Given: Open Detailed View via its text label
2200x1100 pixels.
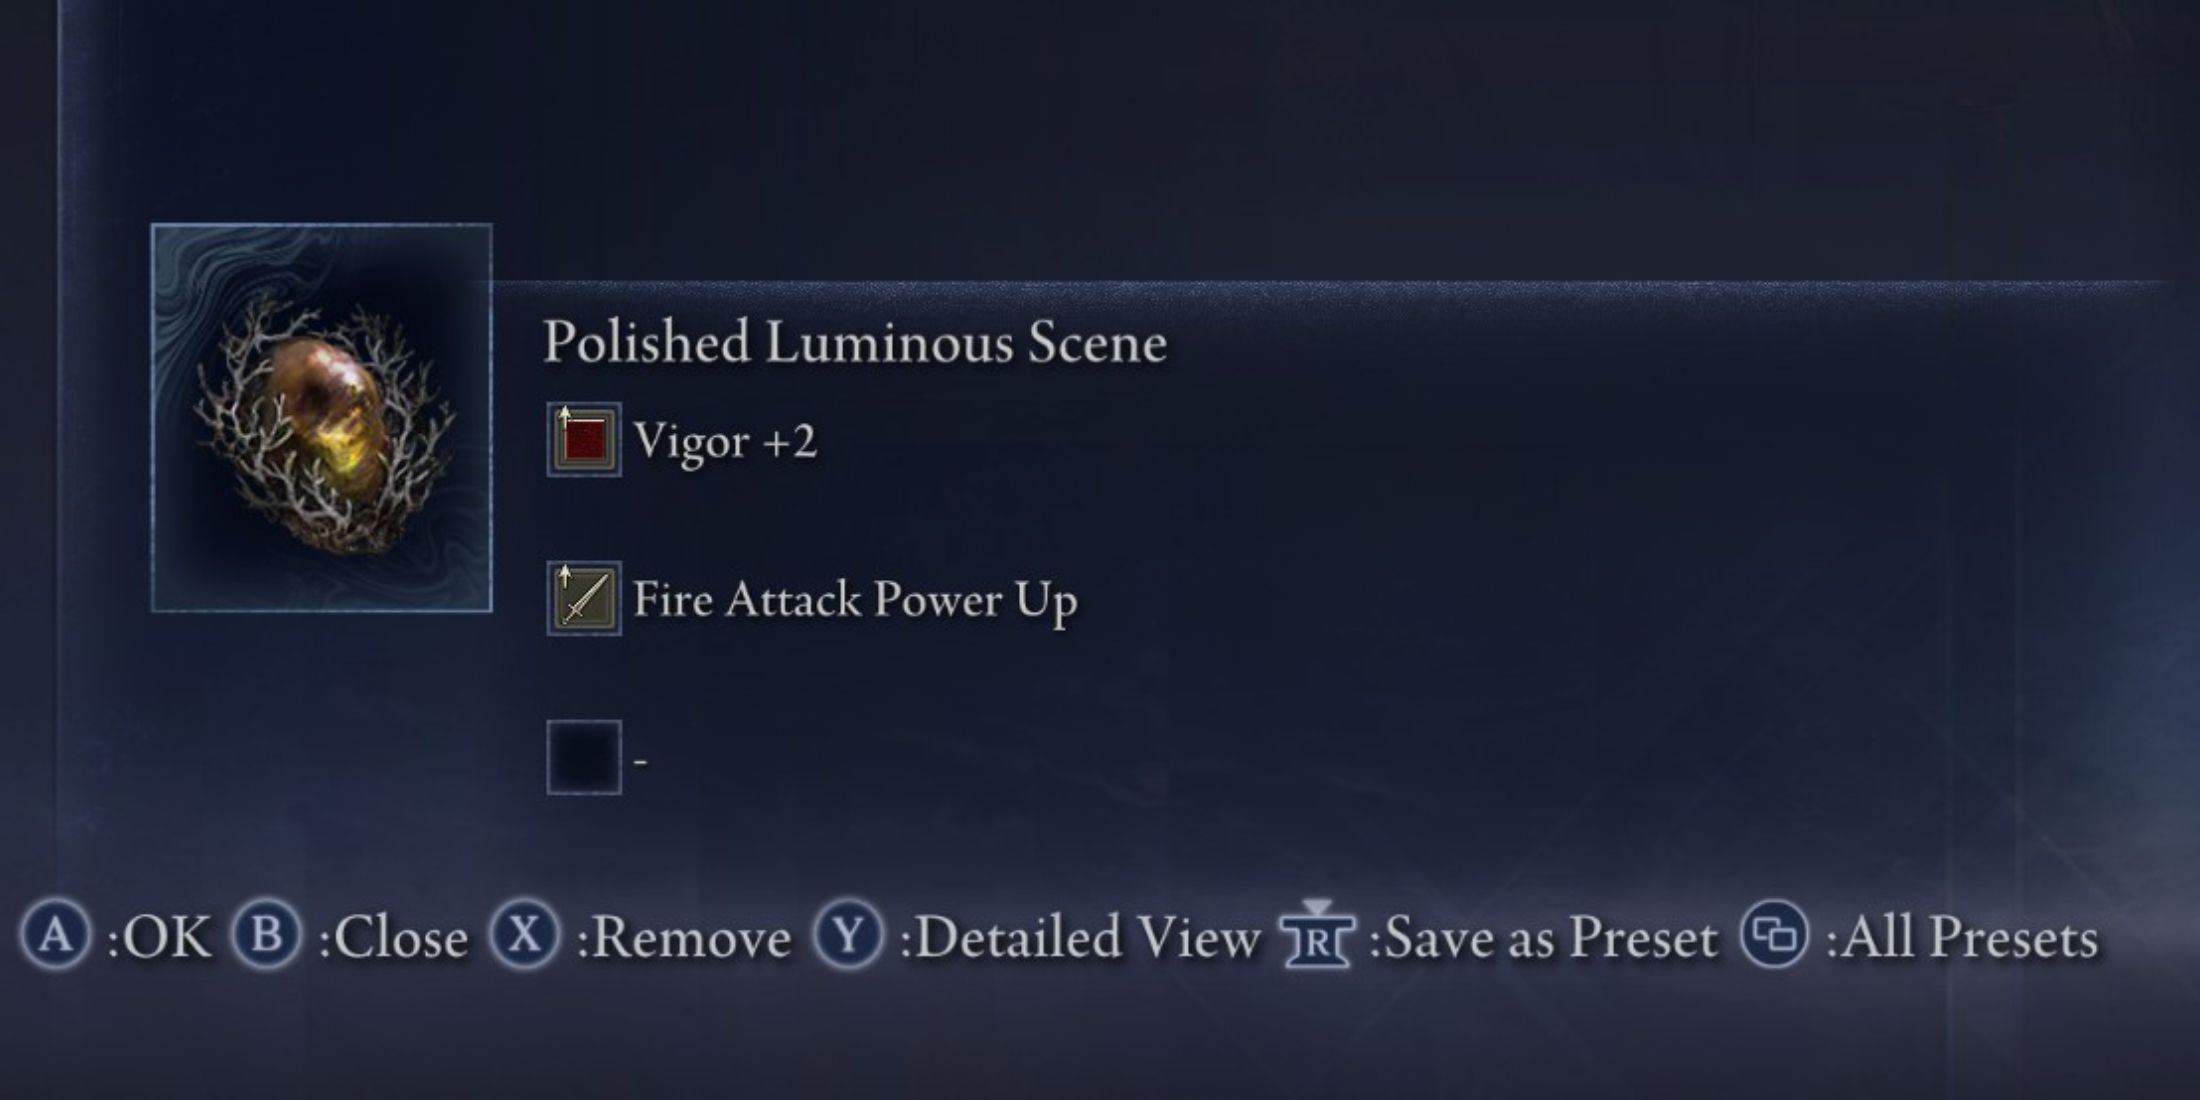Looking at the screenshot, I should coord(1081,938).
